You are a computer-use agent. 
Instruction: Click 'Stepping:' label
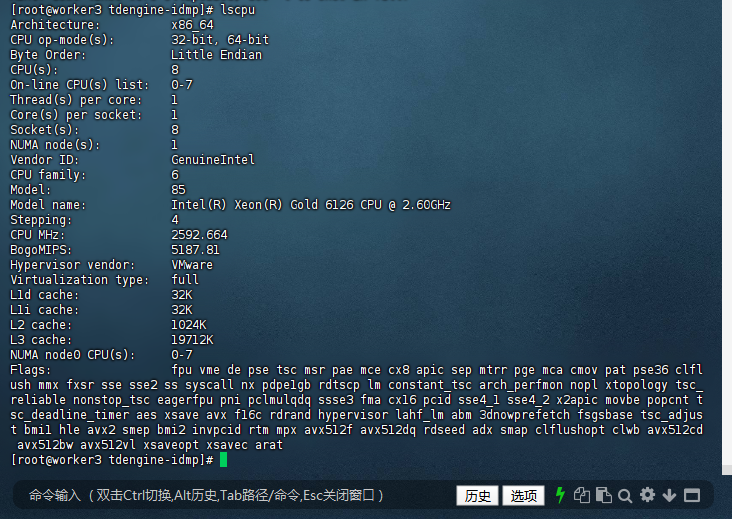click(x=41, y=219)
